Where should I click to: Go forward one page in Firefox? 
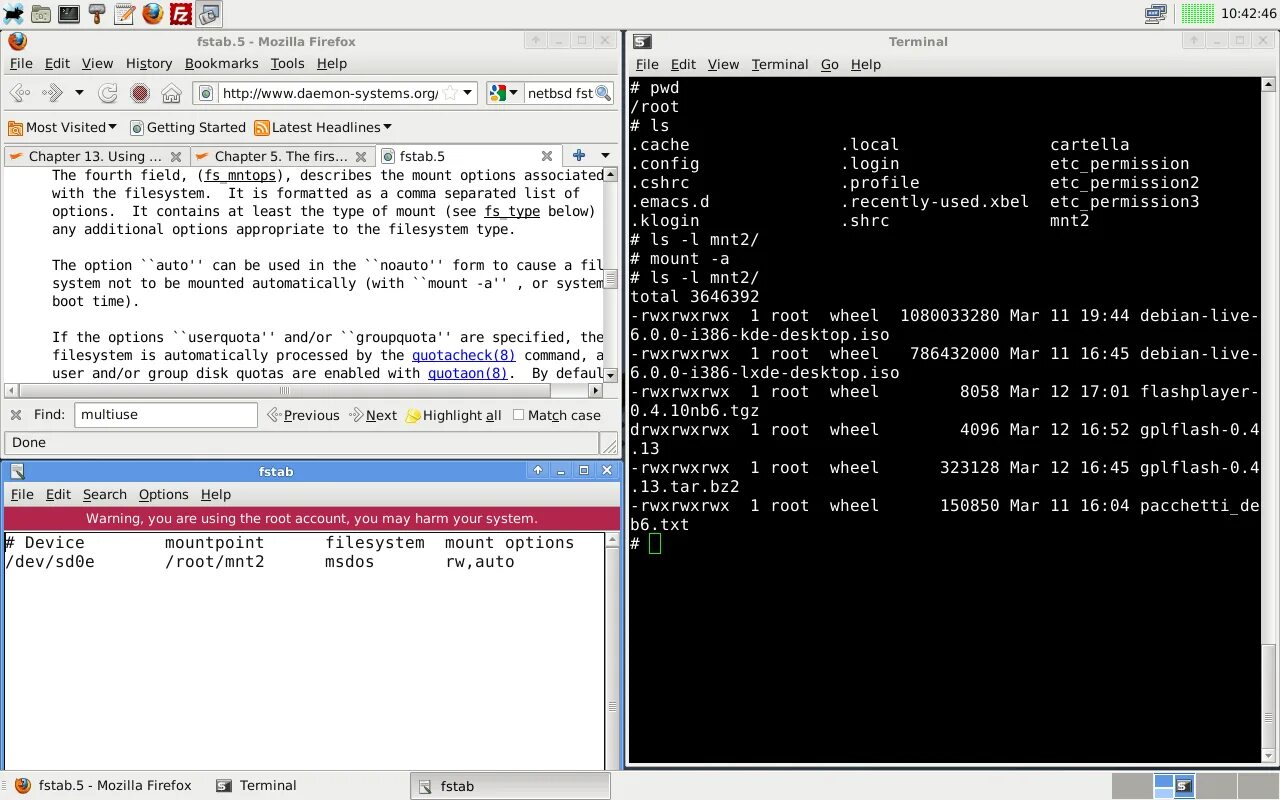pyautogui.click(x=51, y=93)
